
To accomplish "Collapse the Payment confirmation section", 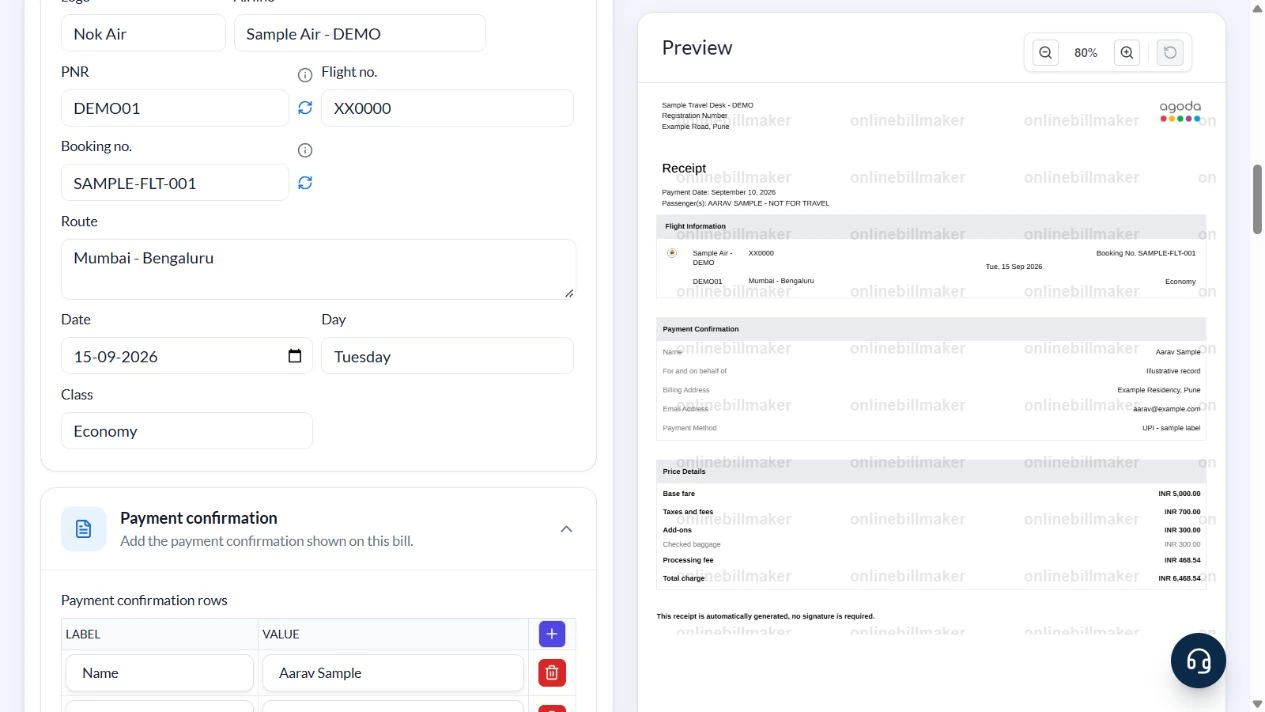I will 566,529.
